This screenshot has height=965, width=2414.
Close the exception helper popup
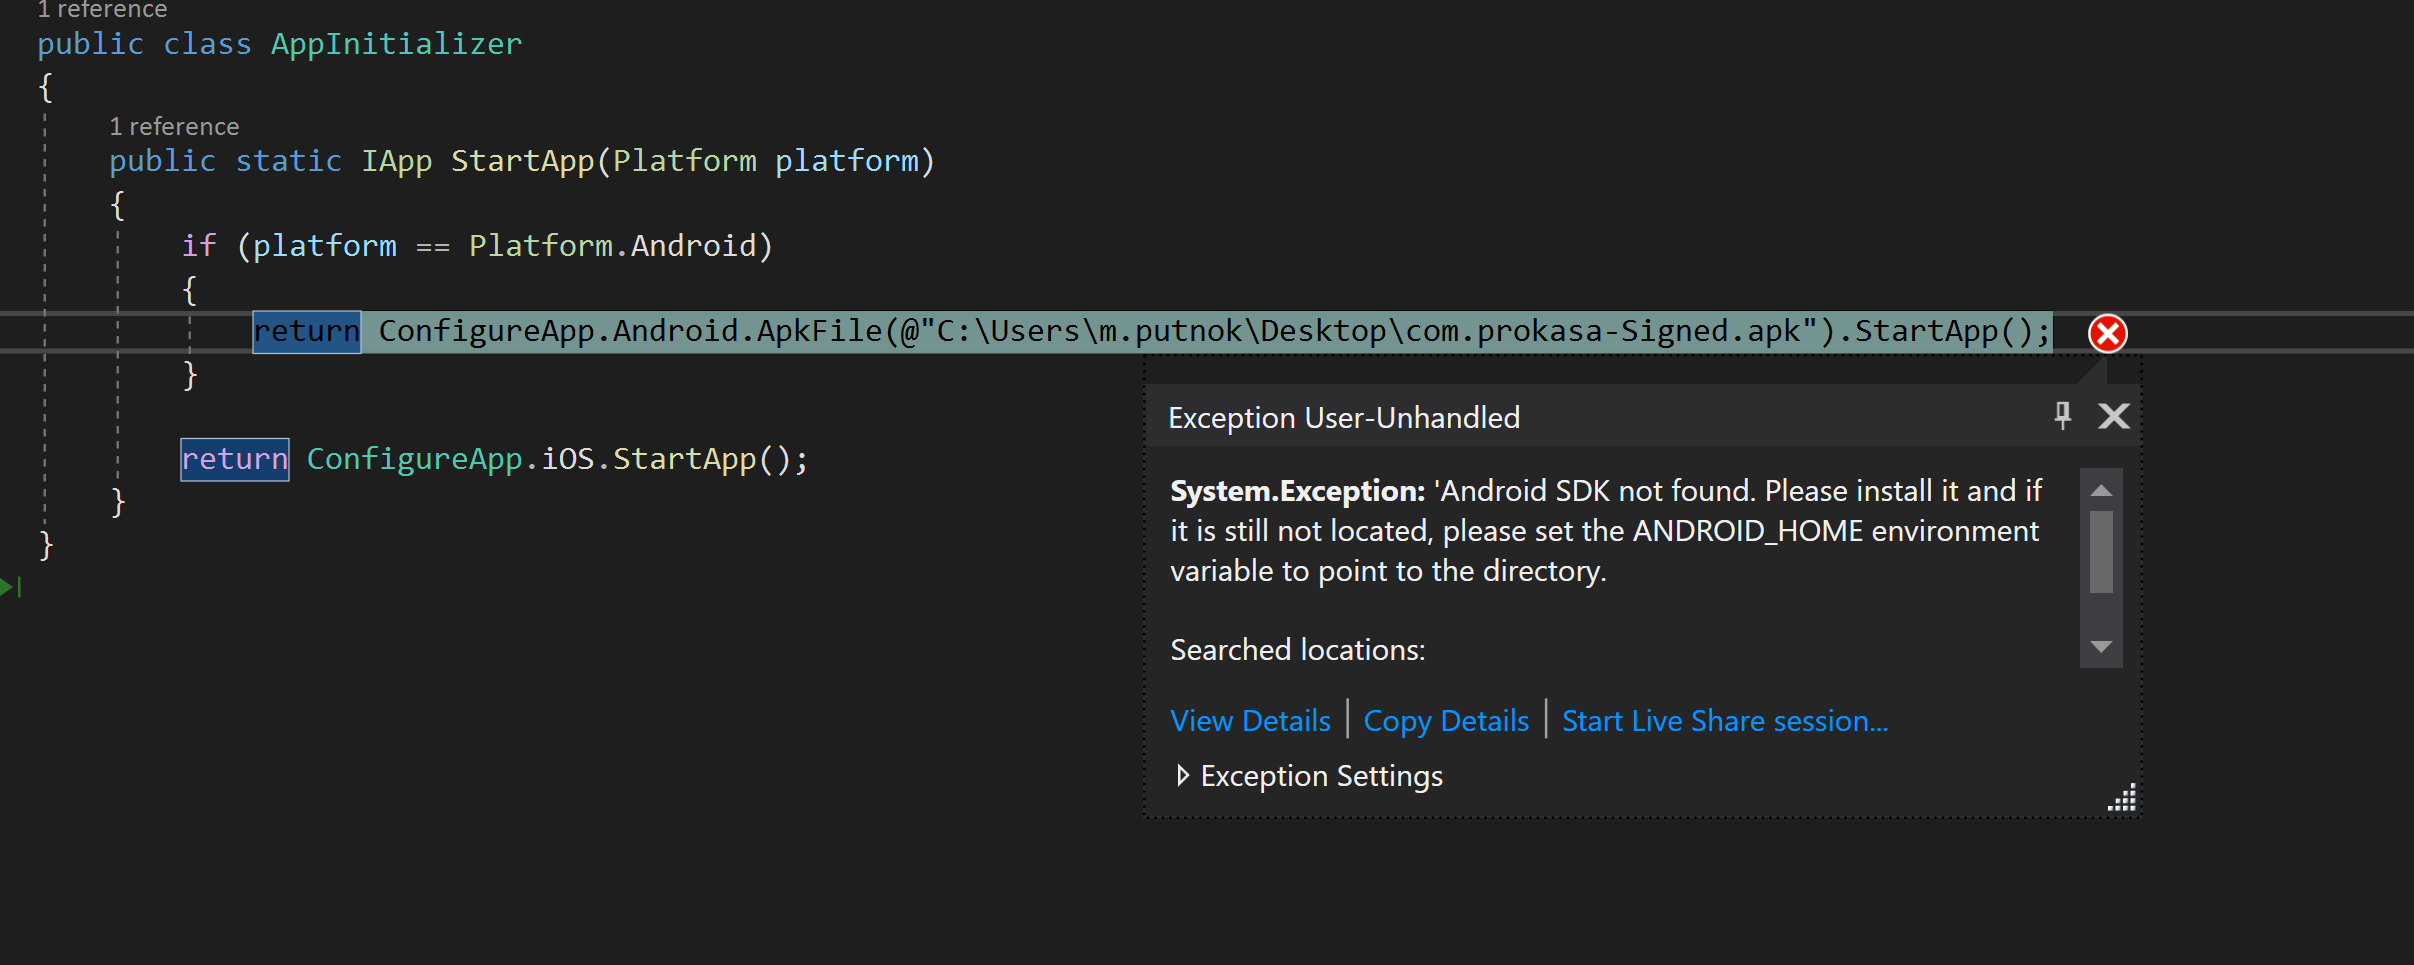tap(2113, 415)
